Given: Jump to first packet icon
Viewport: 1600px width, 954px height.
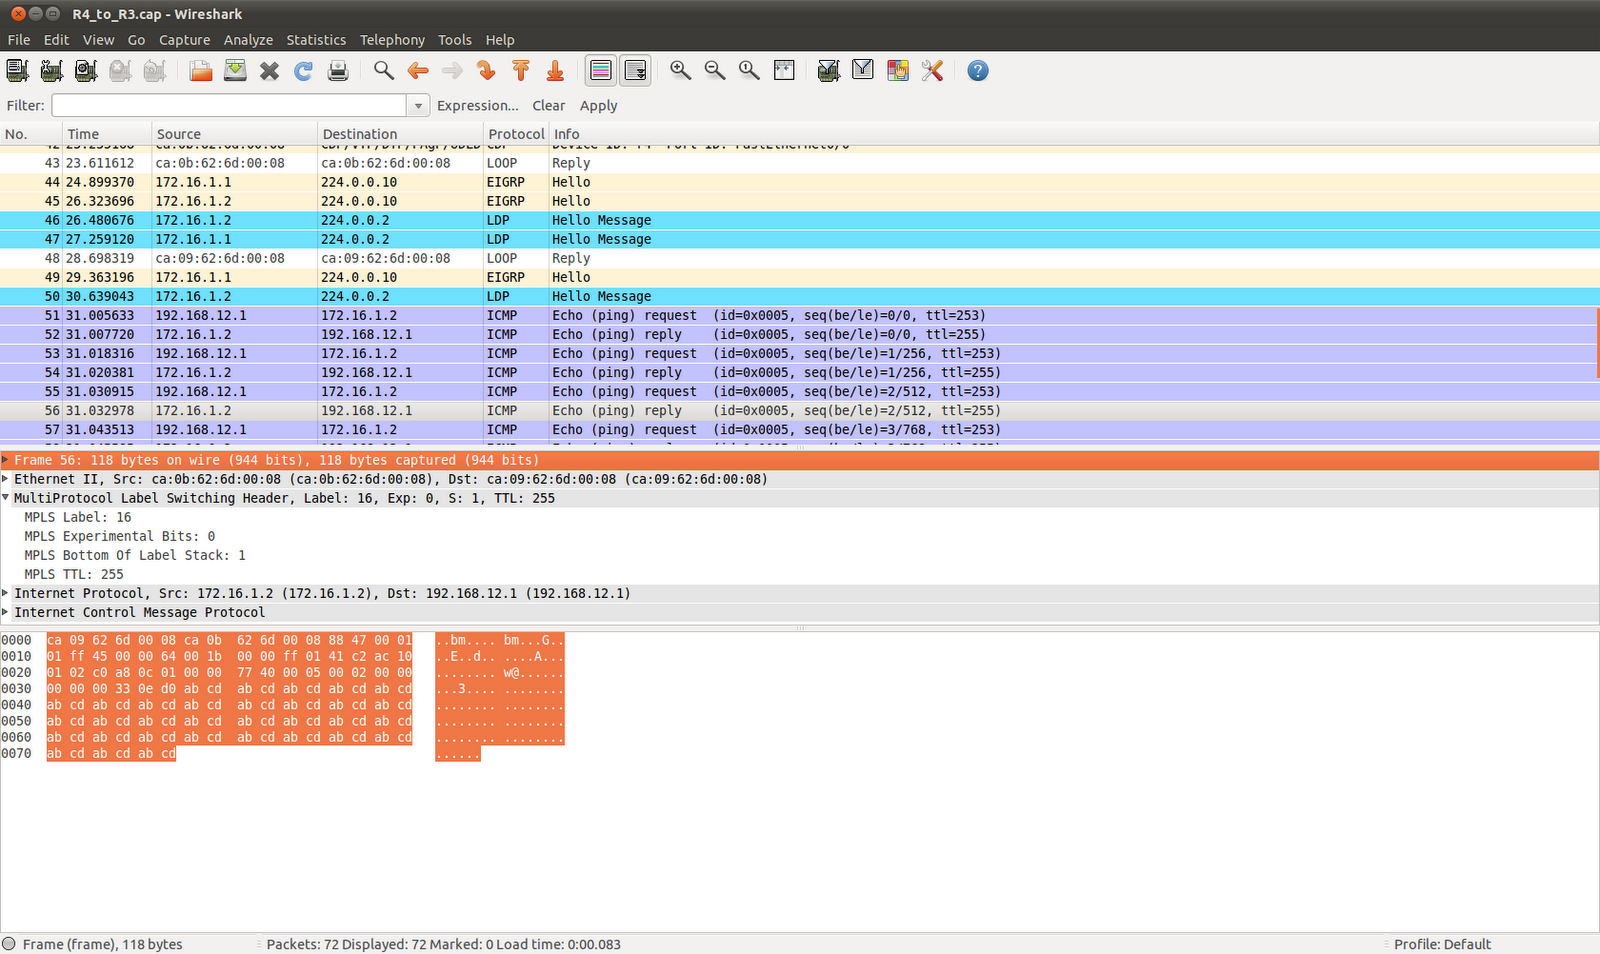Looking at the screenshot, I should pyautogui.click(x=521, y=70).
